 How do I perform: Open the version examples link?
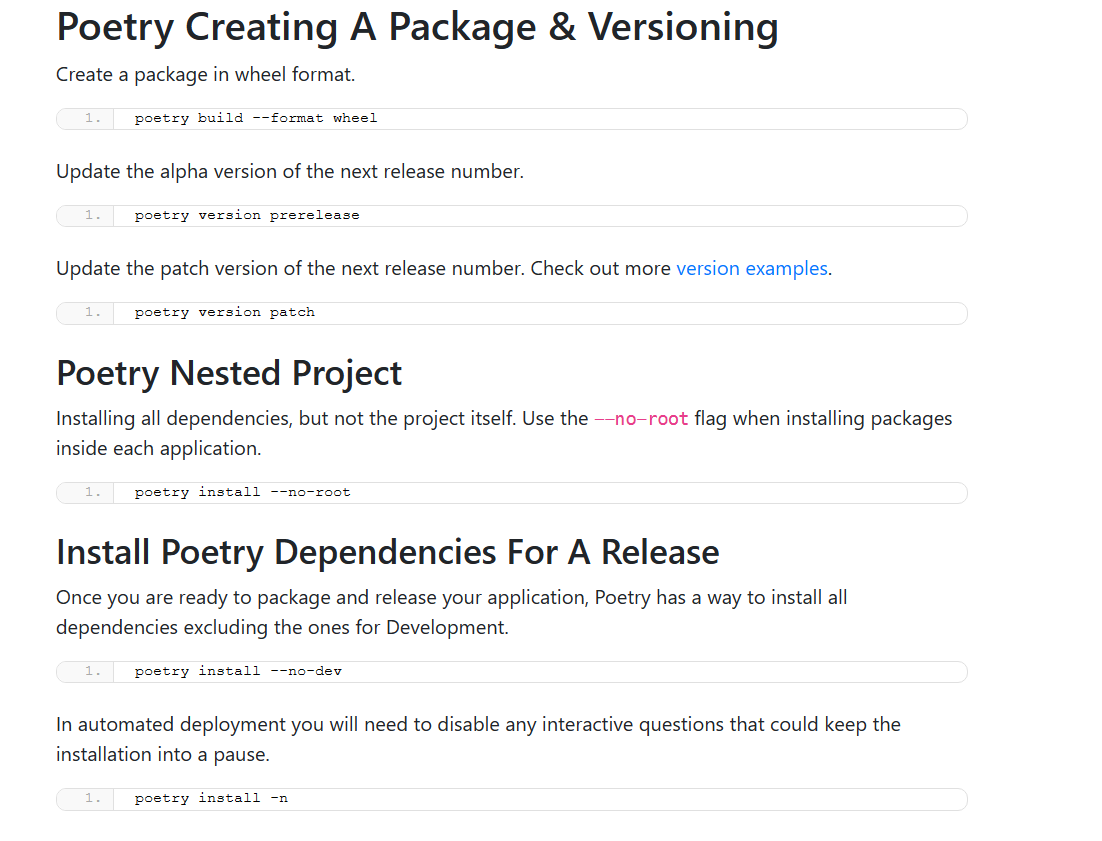point(751,268)
